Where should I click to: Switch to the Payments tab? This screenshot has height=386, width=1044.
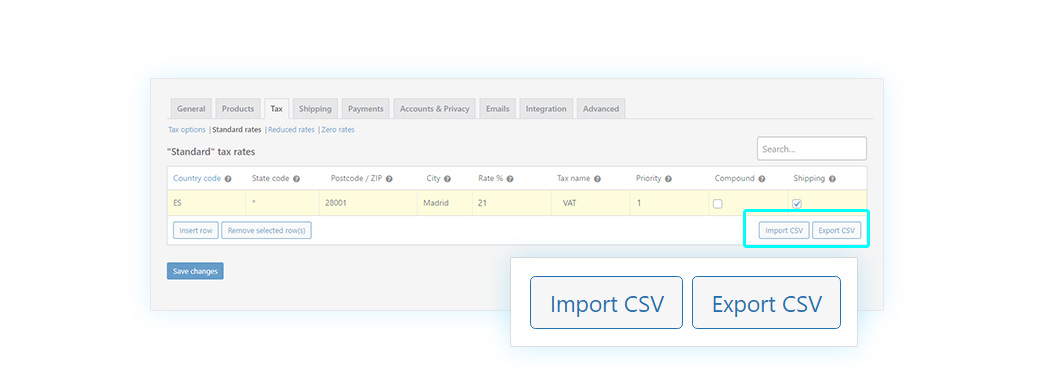pyautogui.click(x=366, y=108)
